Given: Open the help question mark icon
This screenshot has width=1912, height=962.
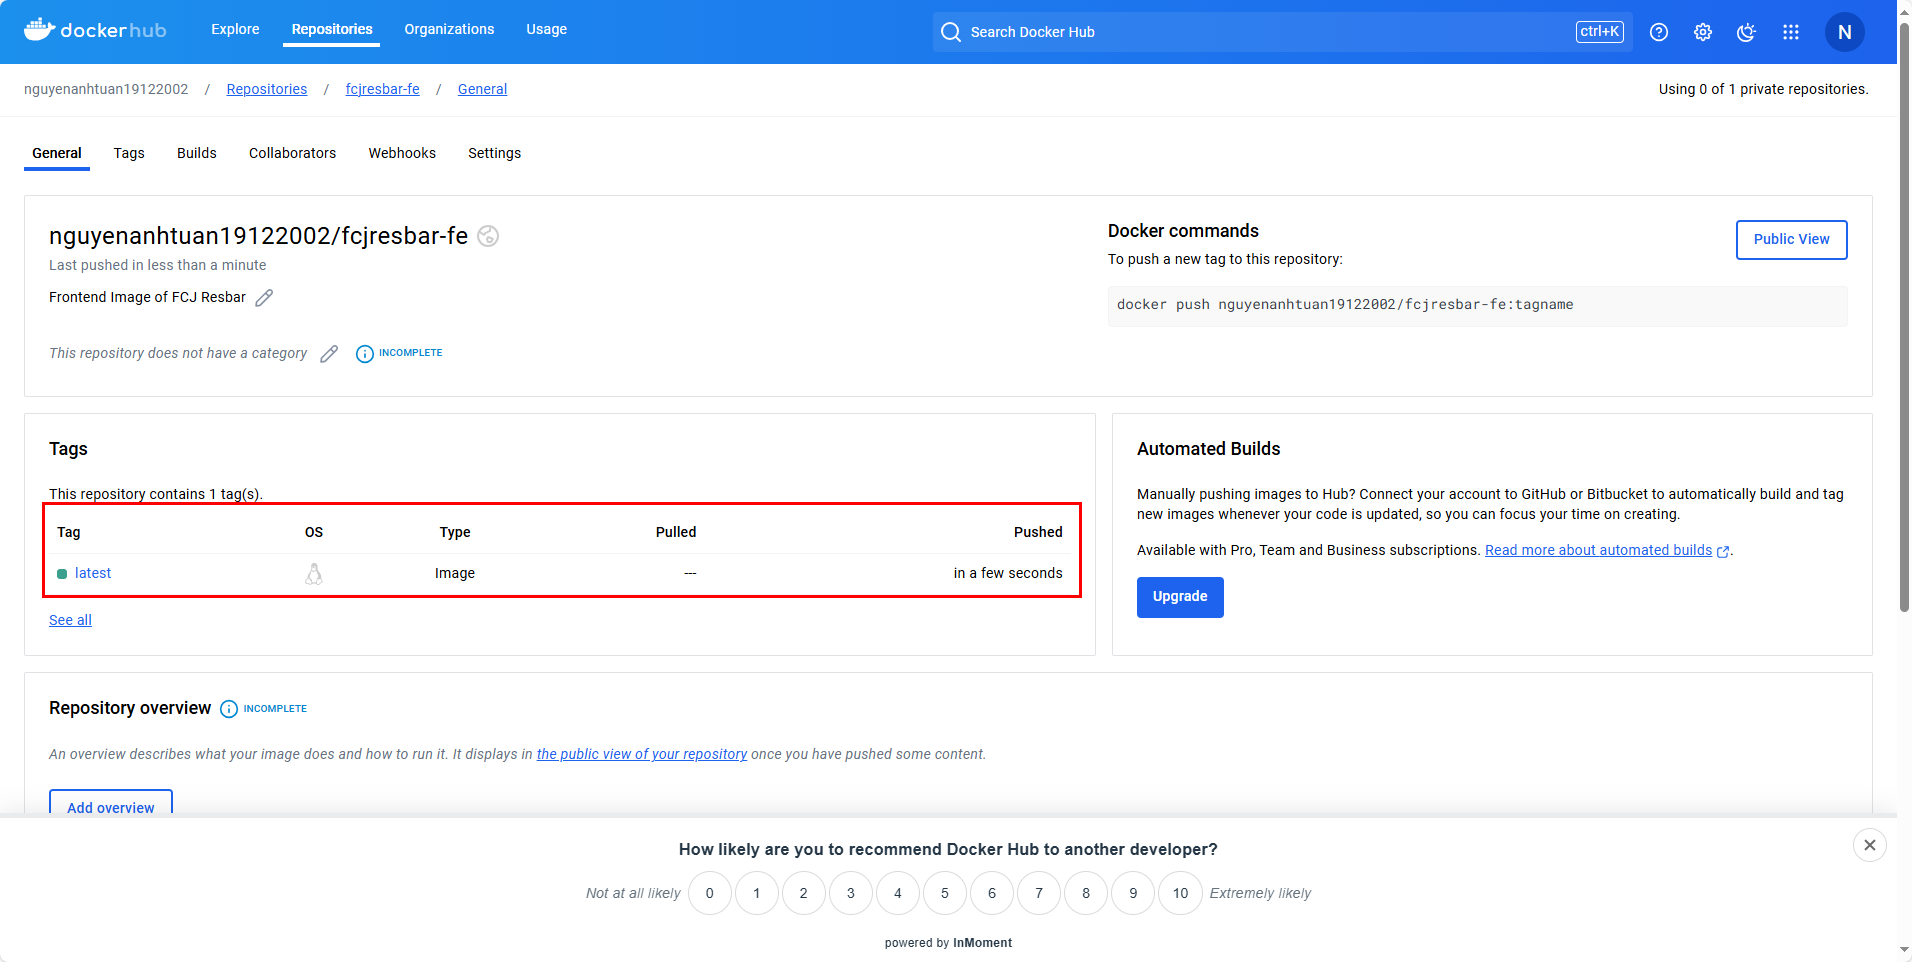Looking at the screenshot, I should 1659,32.
